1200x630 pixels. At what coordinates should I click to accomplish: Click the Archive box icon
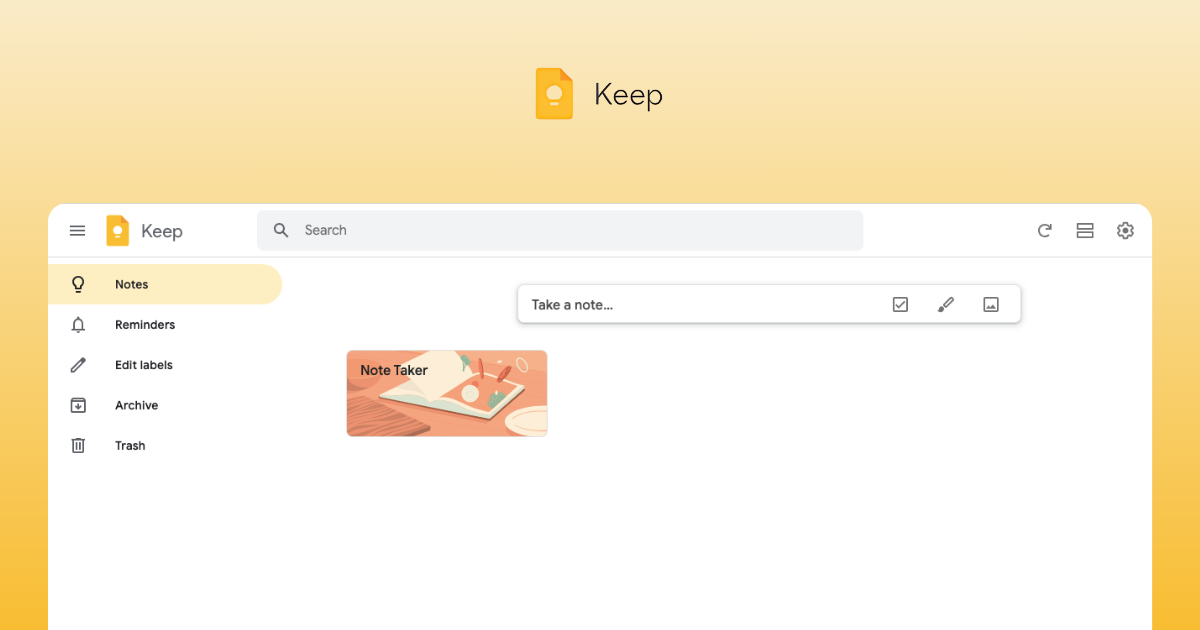click(78, 405)
